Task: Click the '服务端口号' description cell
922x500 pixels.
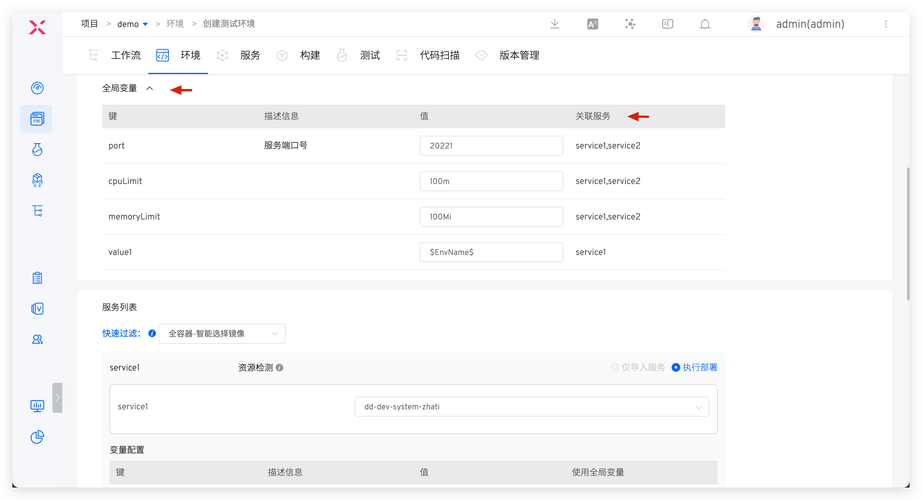Action: tap(286, 145)
